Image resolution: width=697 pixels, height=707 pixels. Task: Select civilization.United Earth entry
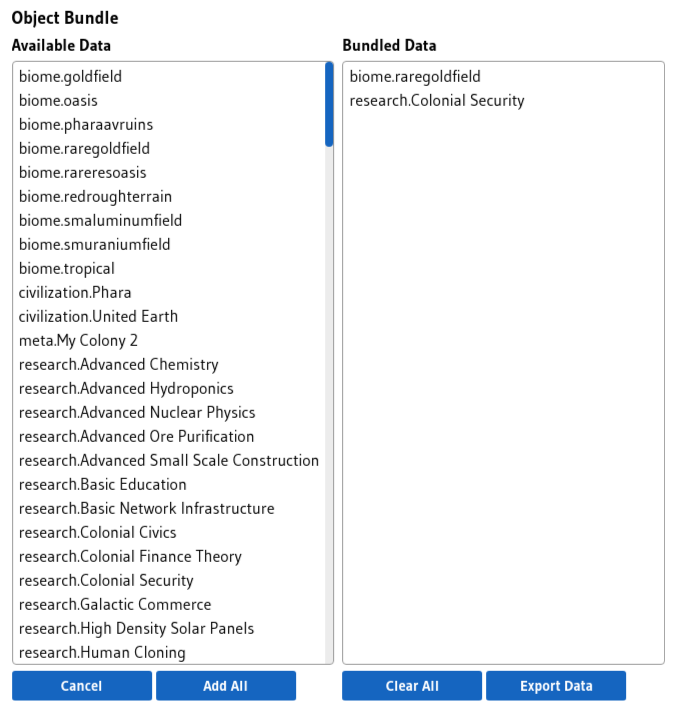(169, 317)
